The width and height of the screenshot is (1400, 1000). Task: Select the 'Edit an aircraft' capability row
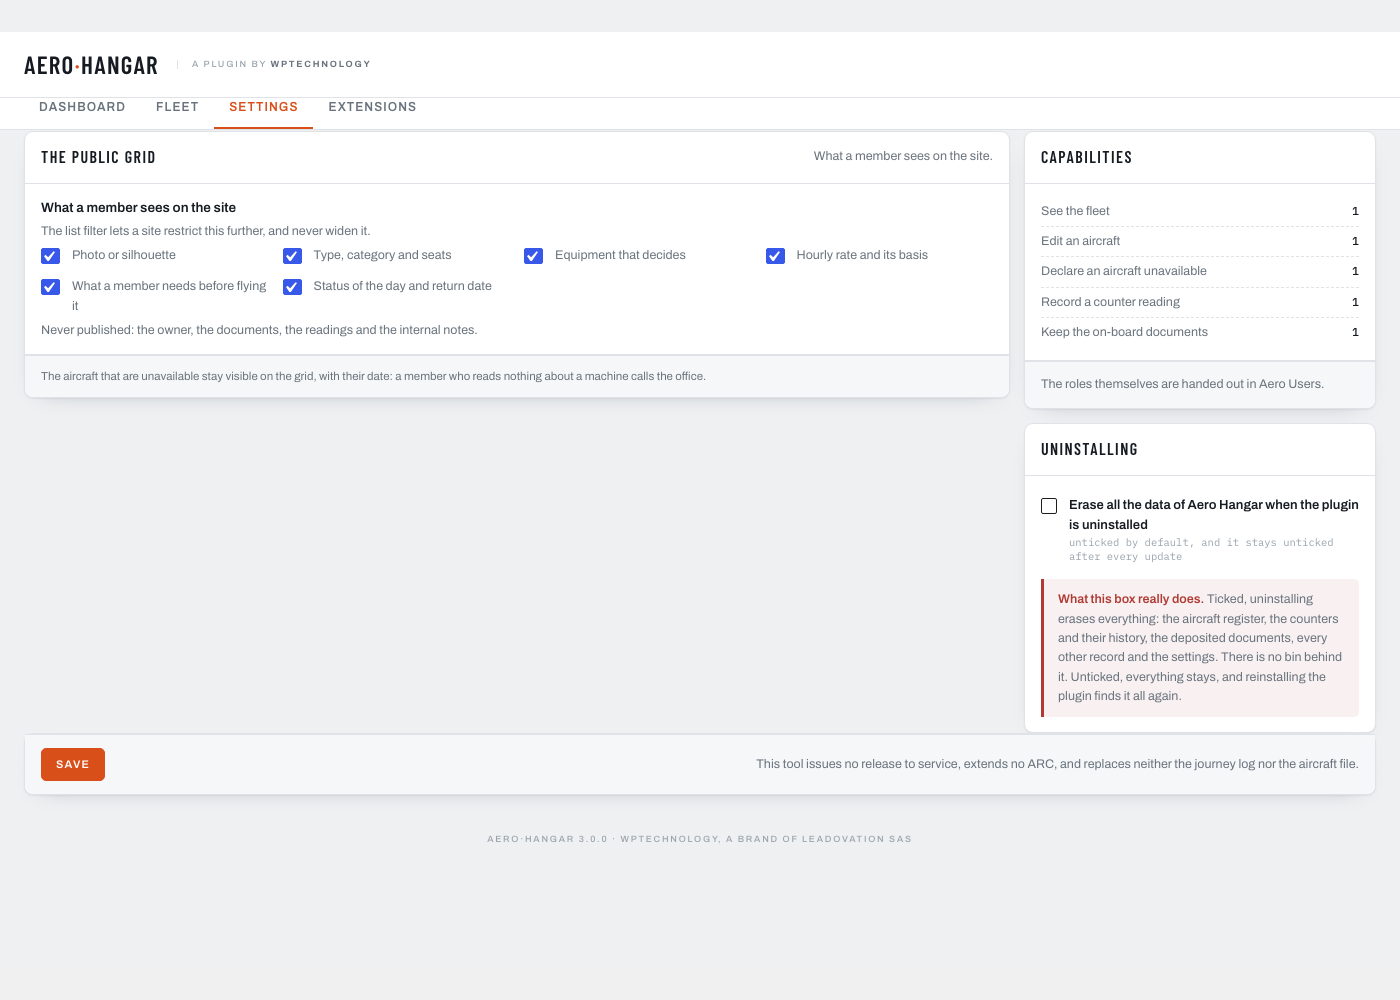(1200, 241)
